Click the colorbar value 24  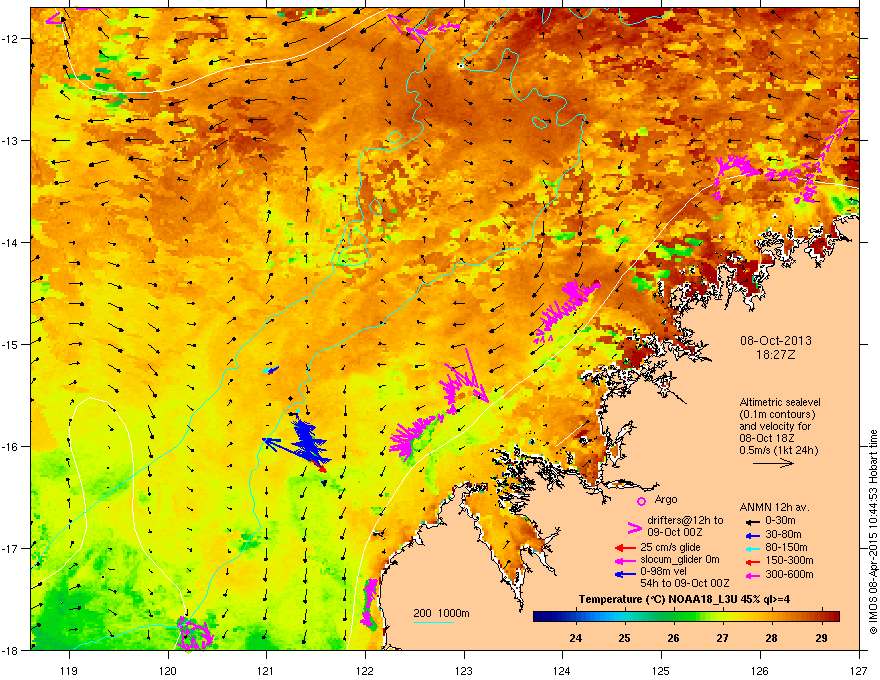point(575,638)
